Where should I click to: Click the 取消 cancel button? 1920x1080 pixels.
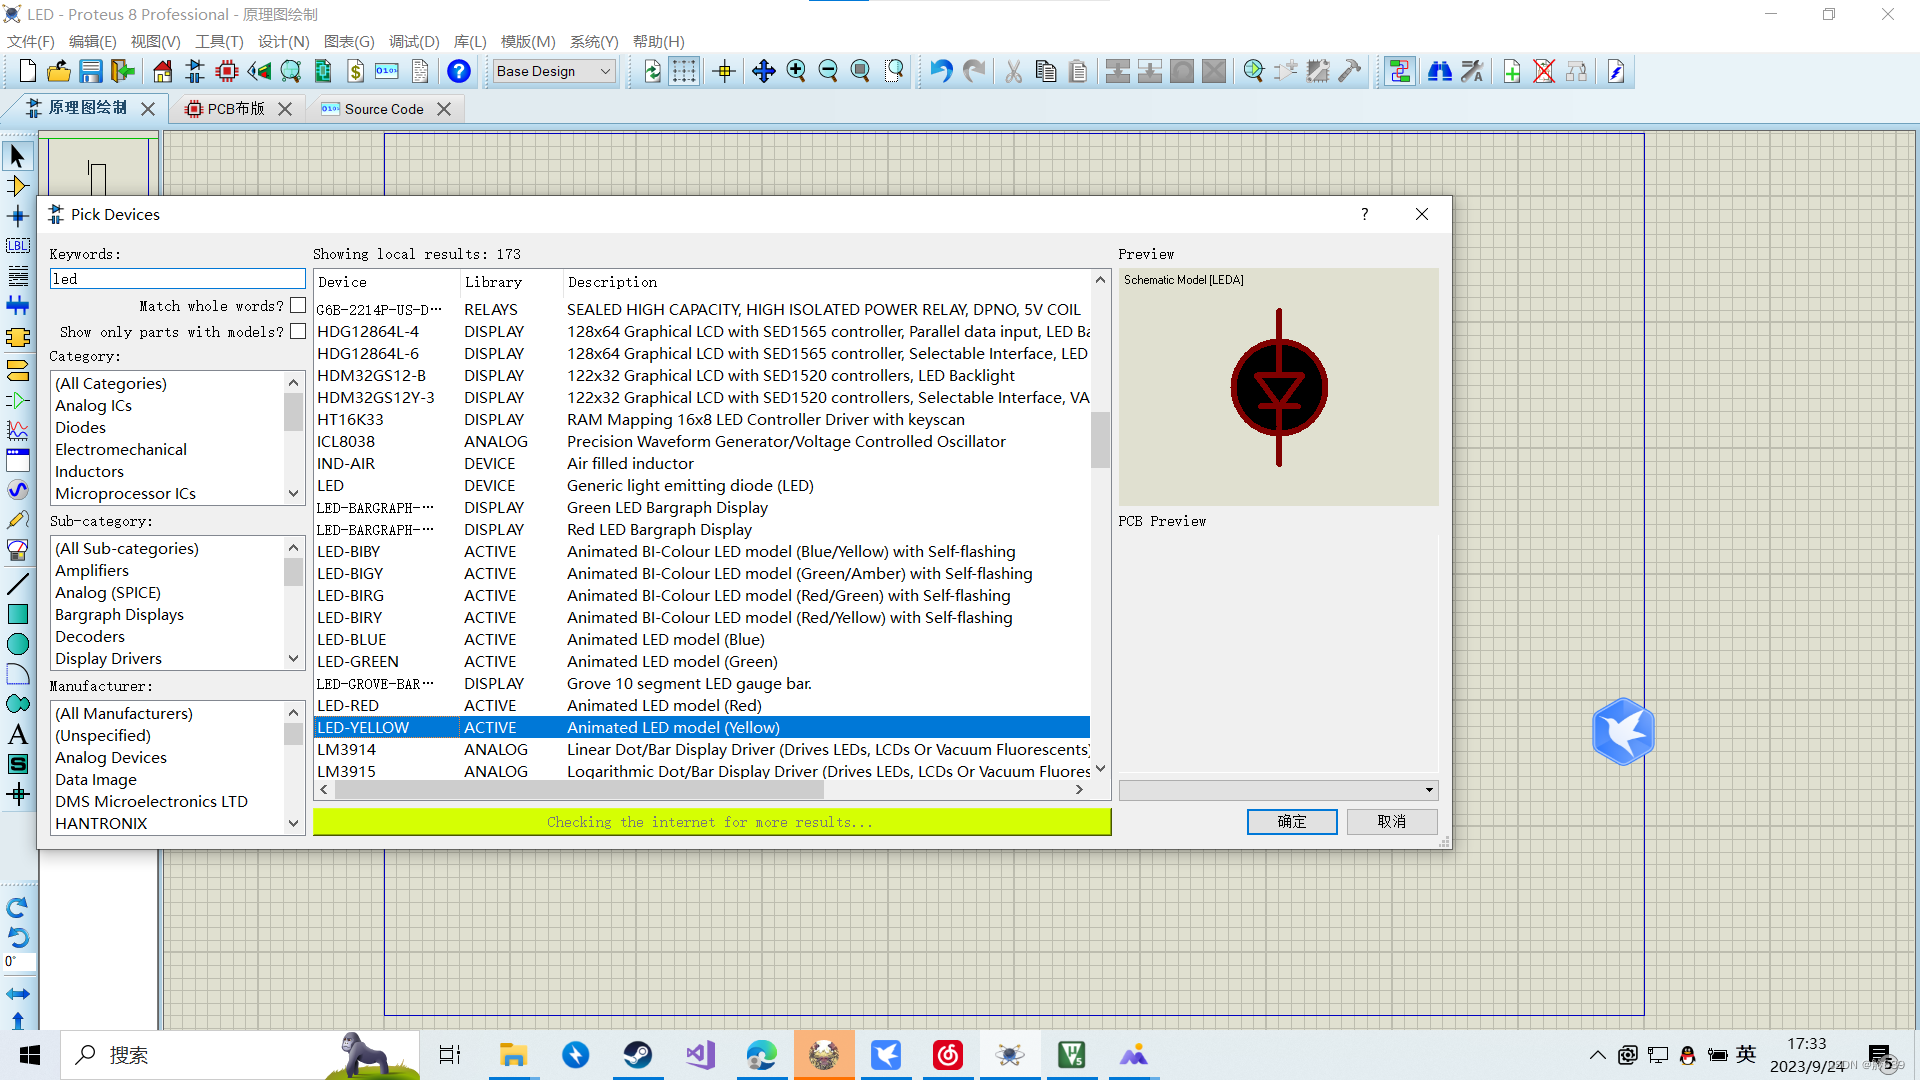pyautogui.click(x=1391, y=821)
